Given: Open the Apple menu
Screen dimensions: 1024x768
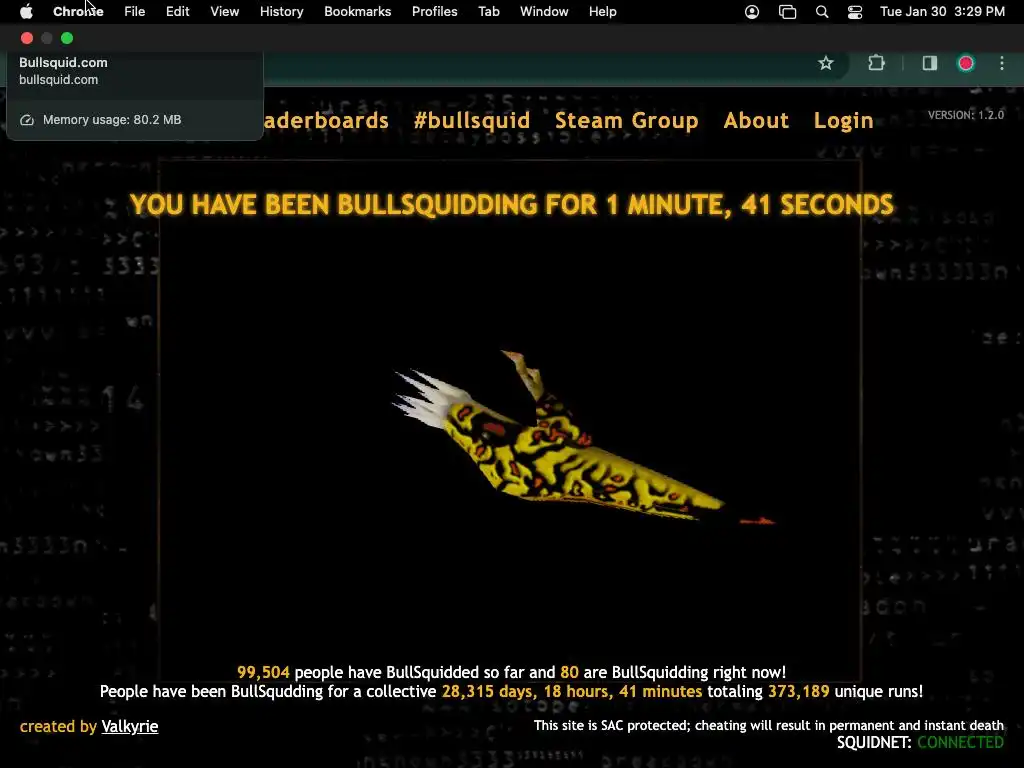Looking at the screenshot, I should tap(26, 12).
